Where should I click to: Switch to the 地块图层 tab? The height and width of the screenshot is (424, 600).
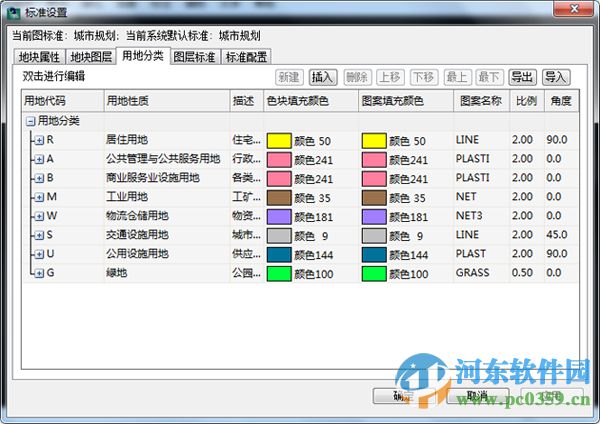pos(91,57)
